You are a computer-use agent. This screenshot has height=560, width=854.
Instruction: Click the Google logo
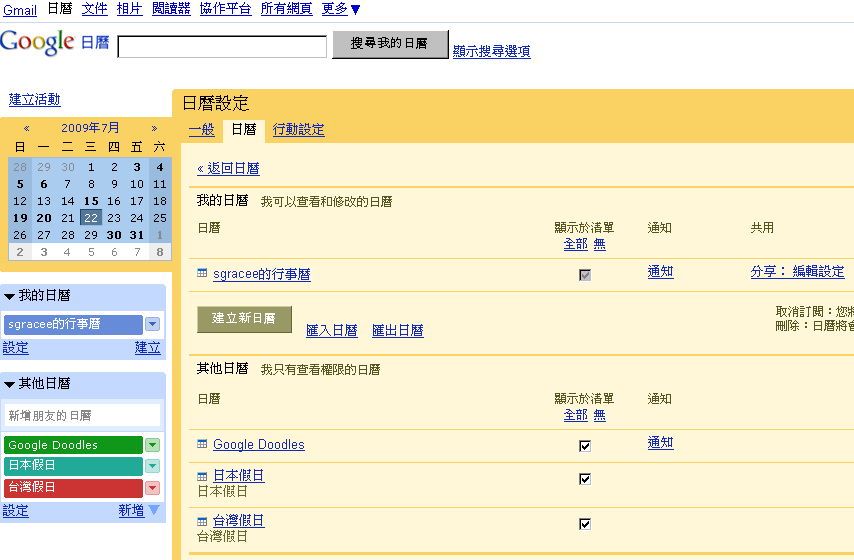pyautogui.click(x=37, y=42)
